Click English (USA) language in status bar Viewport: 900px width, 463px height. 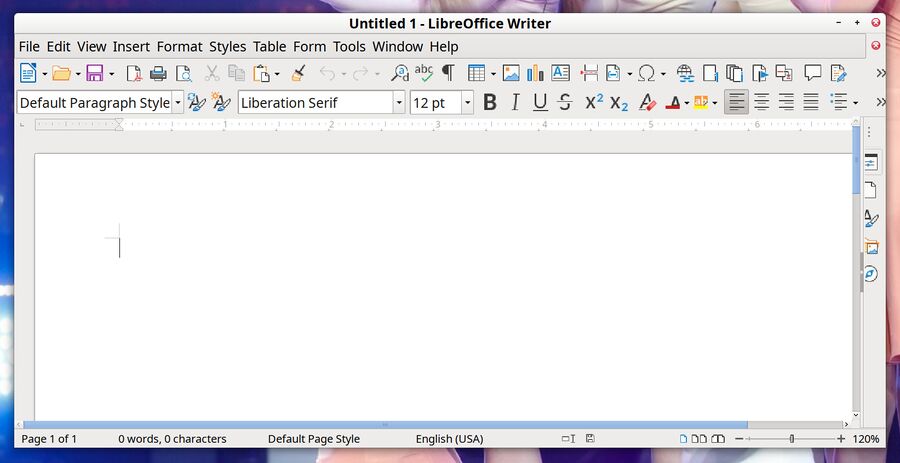449,439
